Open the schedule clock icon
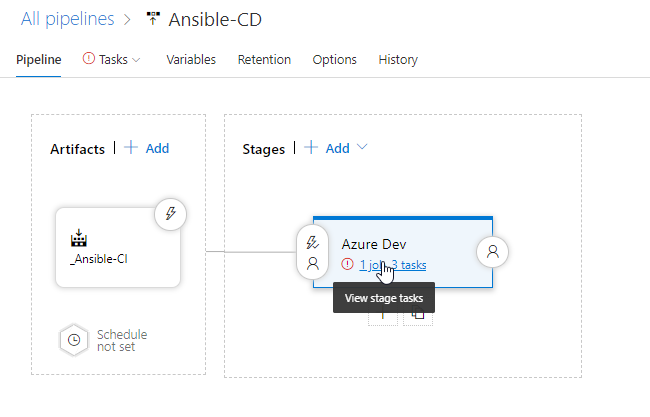Viewport: 650px width, 417px height. click(x=74, y=340)
